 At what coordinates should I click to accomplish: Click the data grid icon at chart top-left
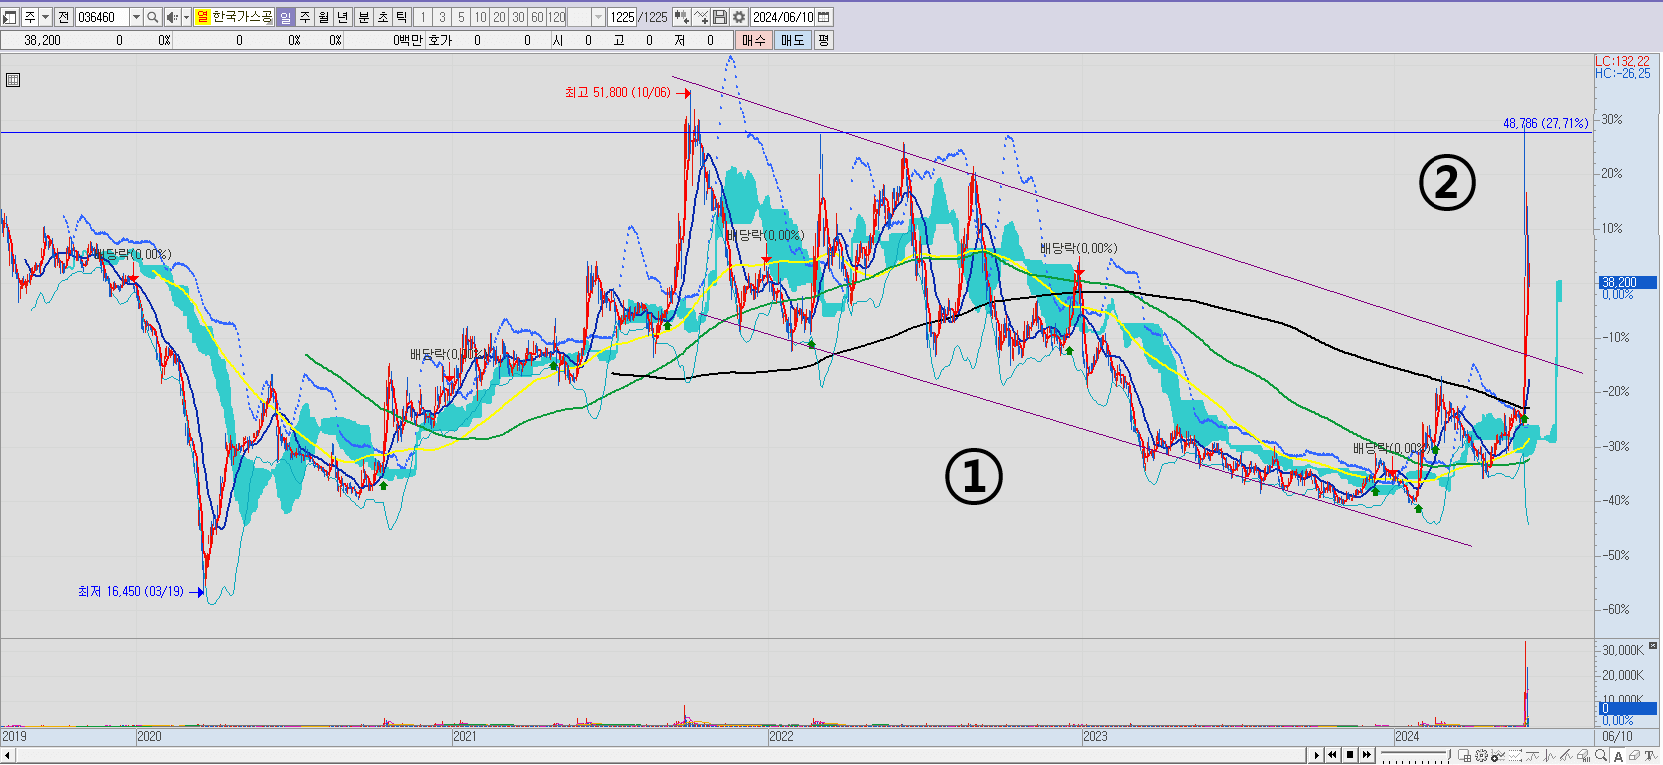(x=13, y=80)
